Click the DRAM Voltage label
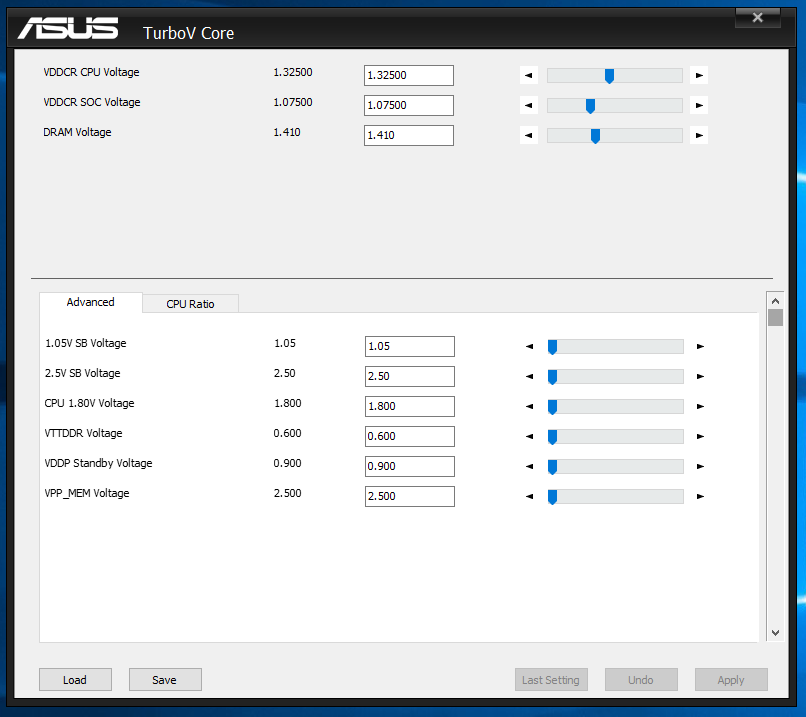The width and height of the screenshot is (806, 717). point(77,133)
